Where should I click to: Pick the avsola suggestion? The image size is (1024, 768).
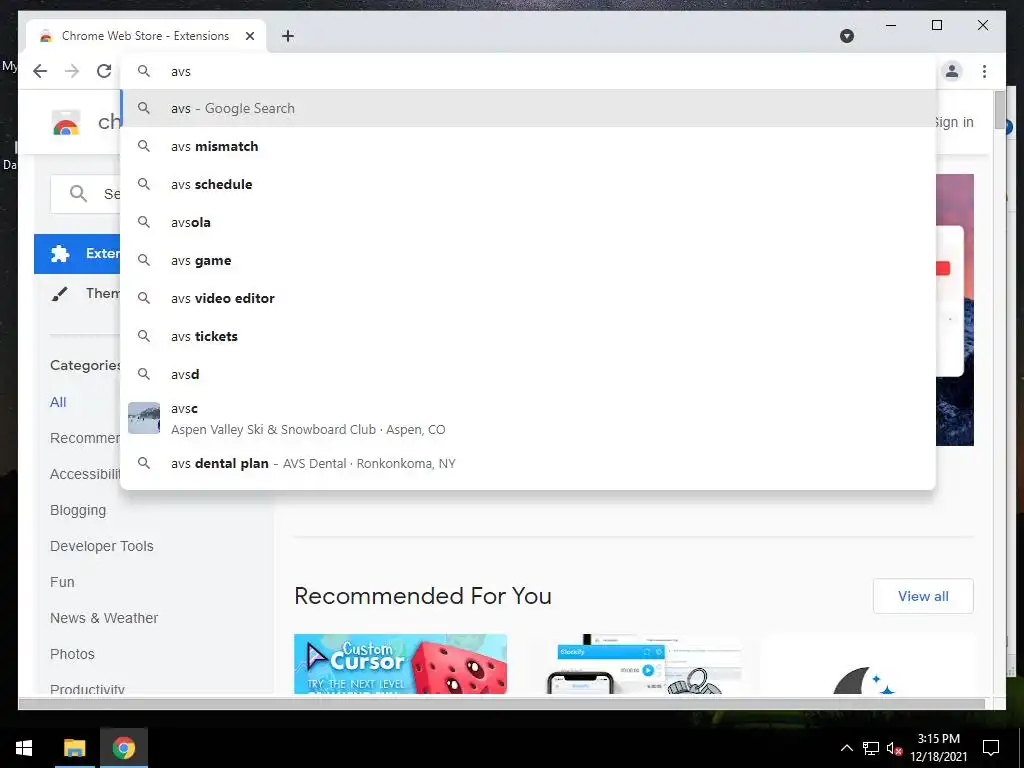click(528, 222)
